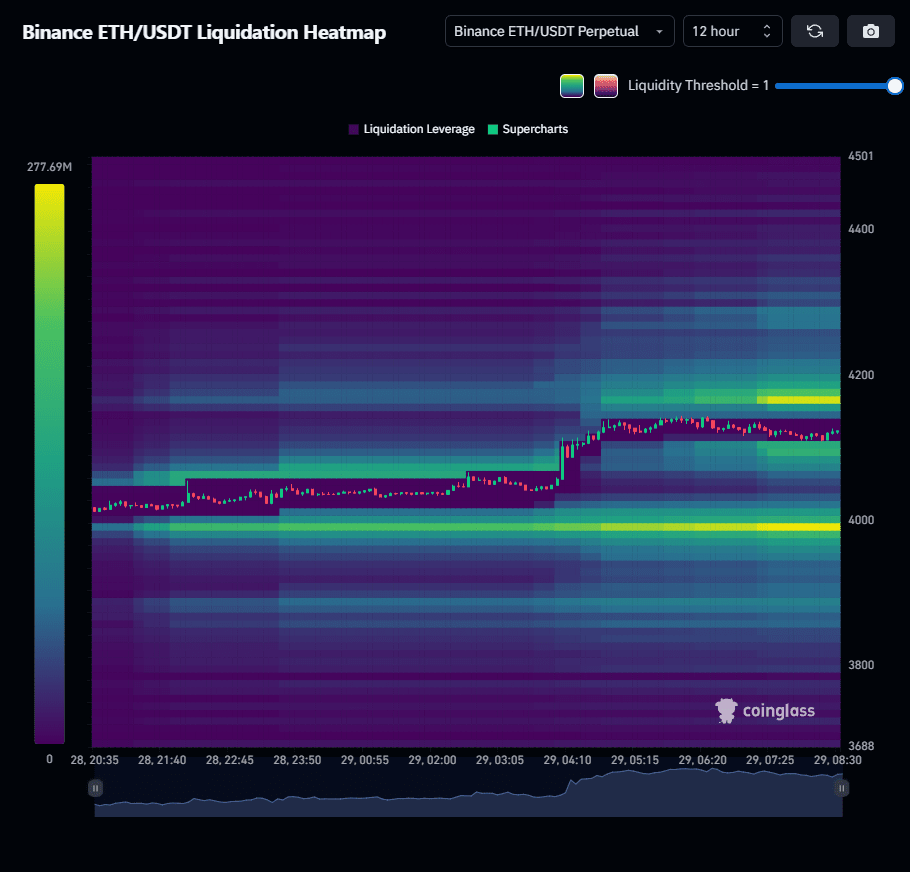Select the pink-orange heatmap color scheme

point(605,86)
